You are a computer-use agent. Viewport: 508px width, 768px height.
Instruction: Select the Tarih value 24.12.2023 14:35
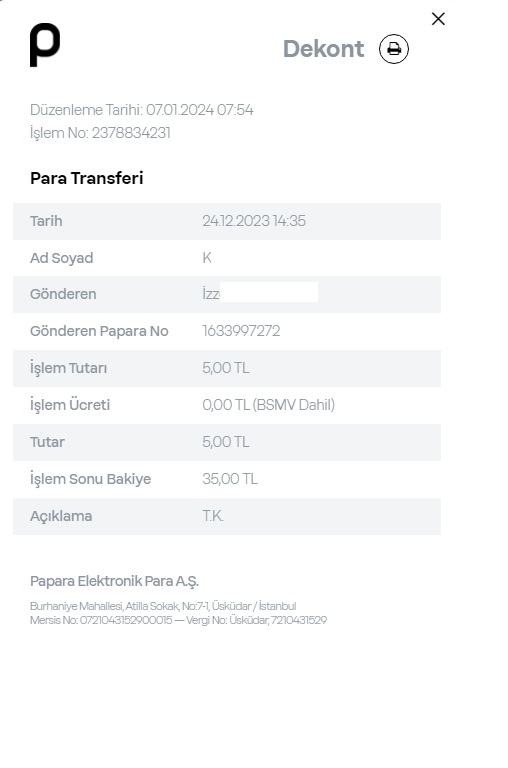(254, 221)
